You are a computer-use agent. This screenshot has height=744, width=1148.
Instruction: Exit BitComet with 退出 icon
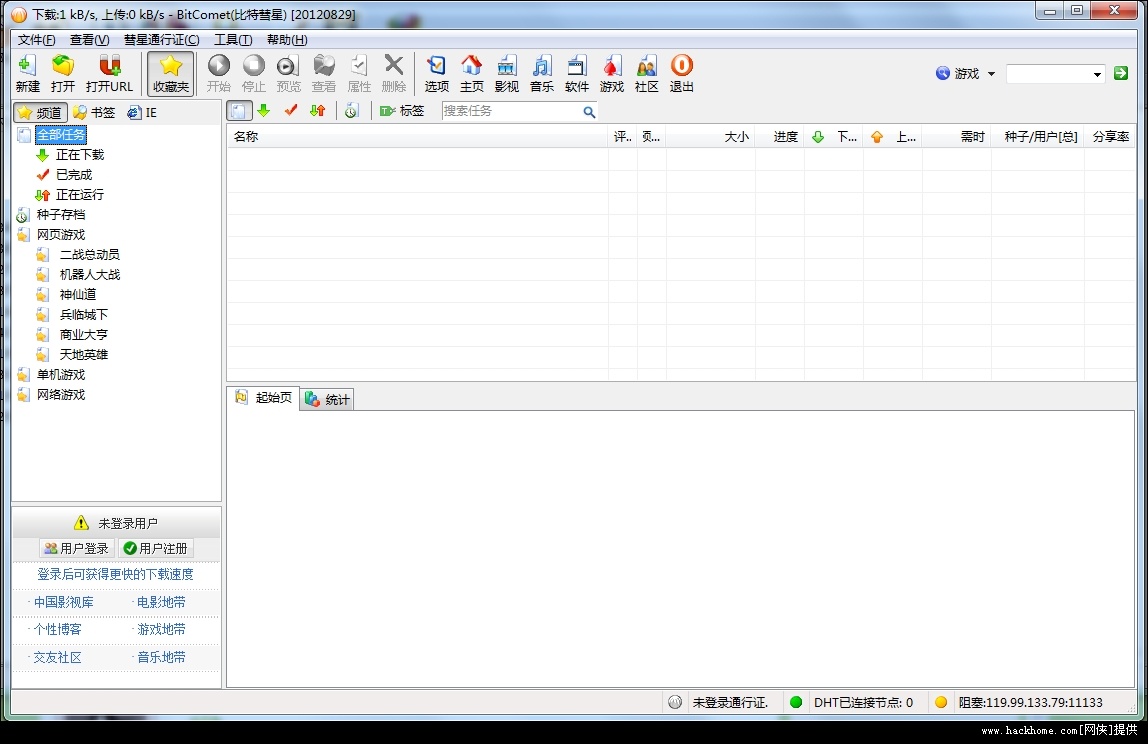682,73
